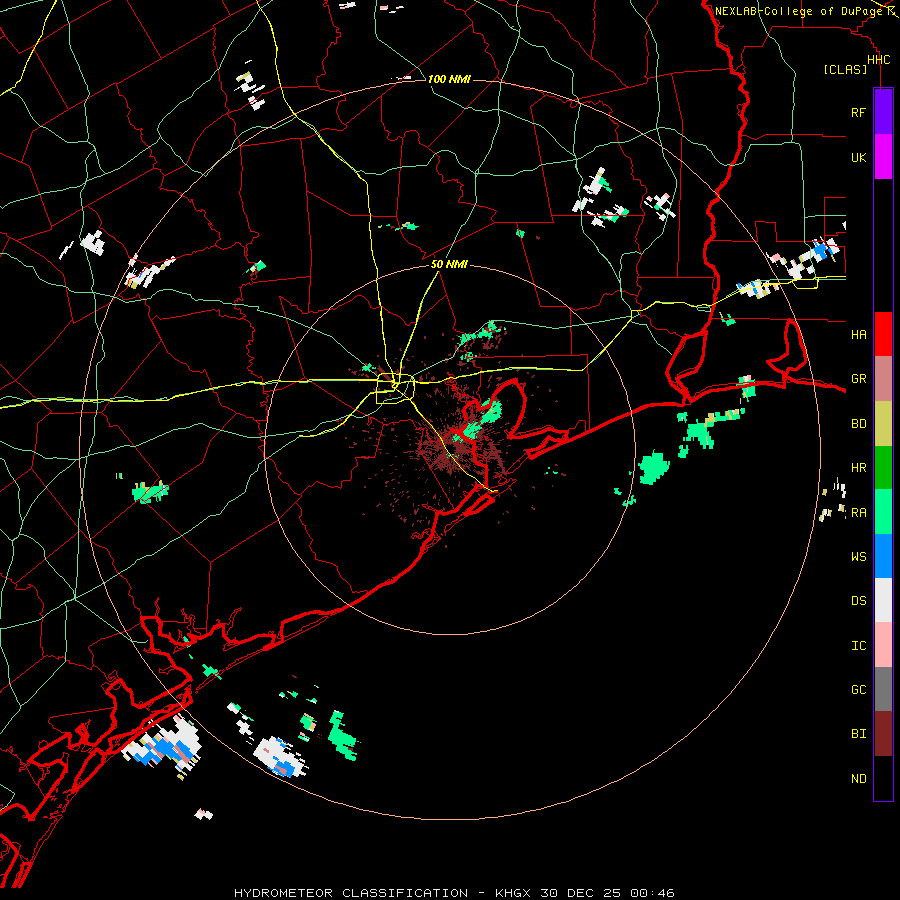Click the BI brown legend swatch
This screenshot has width=900, height=900.
(883, 734)
